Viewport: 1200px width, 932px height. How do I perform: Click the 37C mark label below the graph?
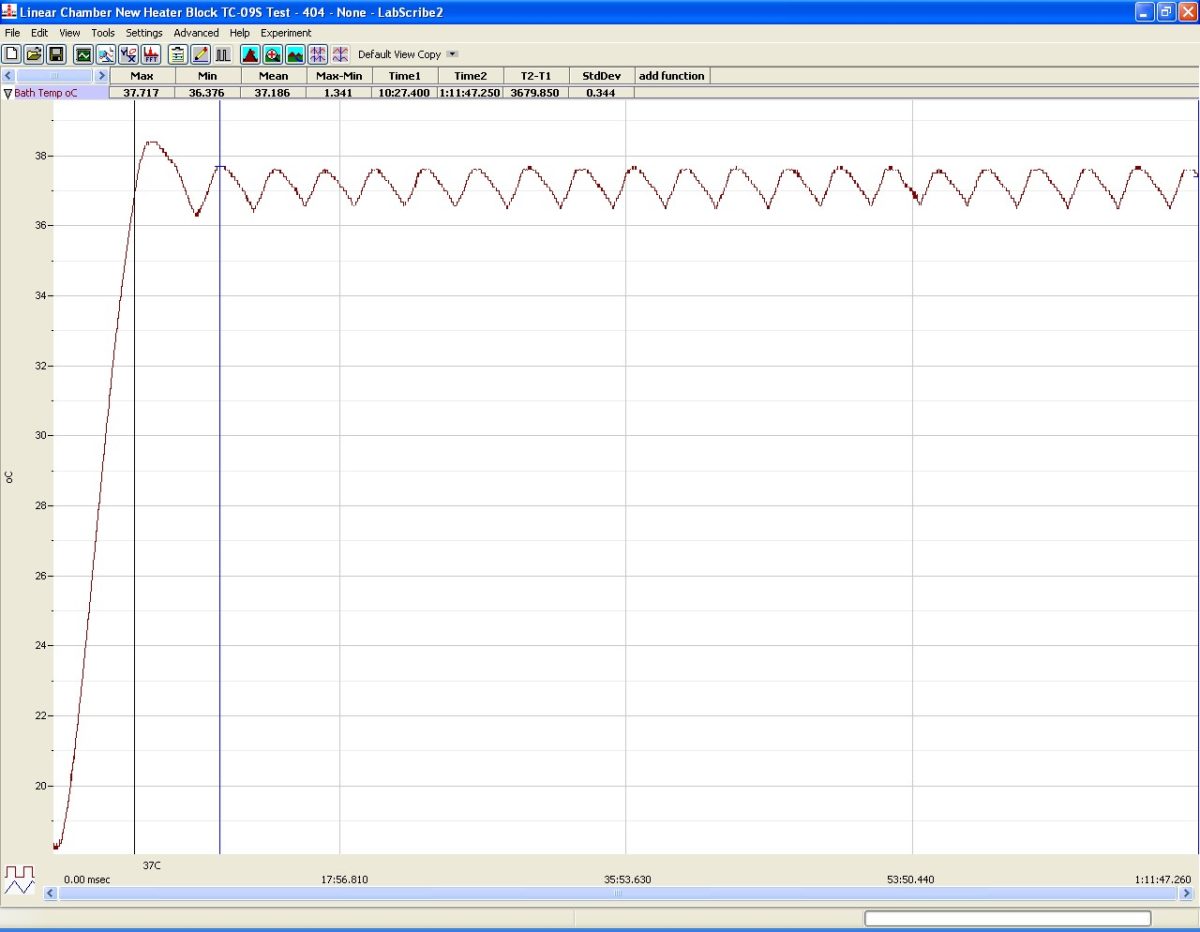[152, 865]
